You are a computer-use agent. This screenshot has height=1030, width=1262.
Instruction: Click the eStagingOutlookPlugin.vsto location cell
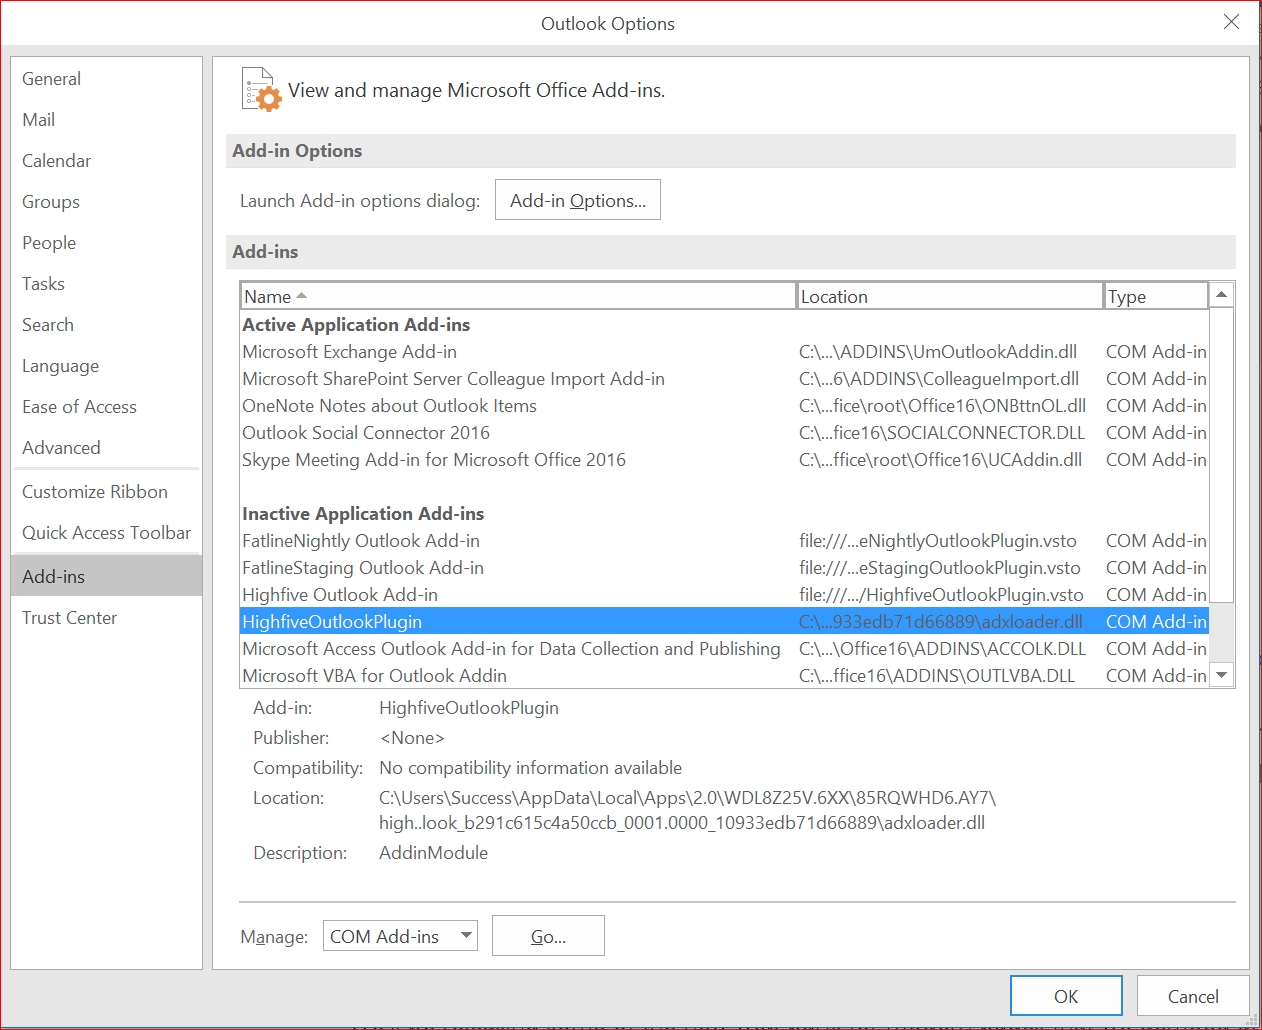(x=940, y=568)
